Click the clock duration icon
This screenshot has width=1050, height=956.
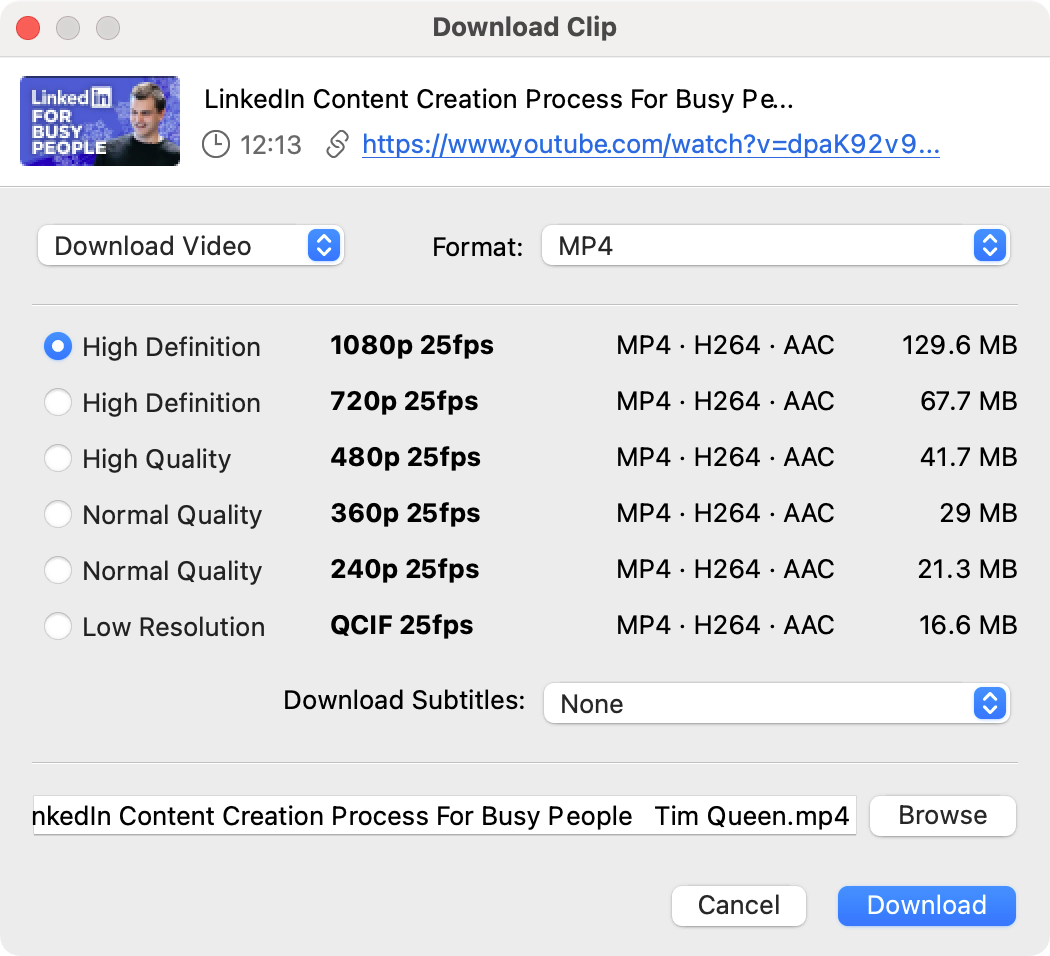pyautogui.click(x=215, y=145)
